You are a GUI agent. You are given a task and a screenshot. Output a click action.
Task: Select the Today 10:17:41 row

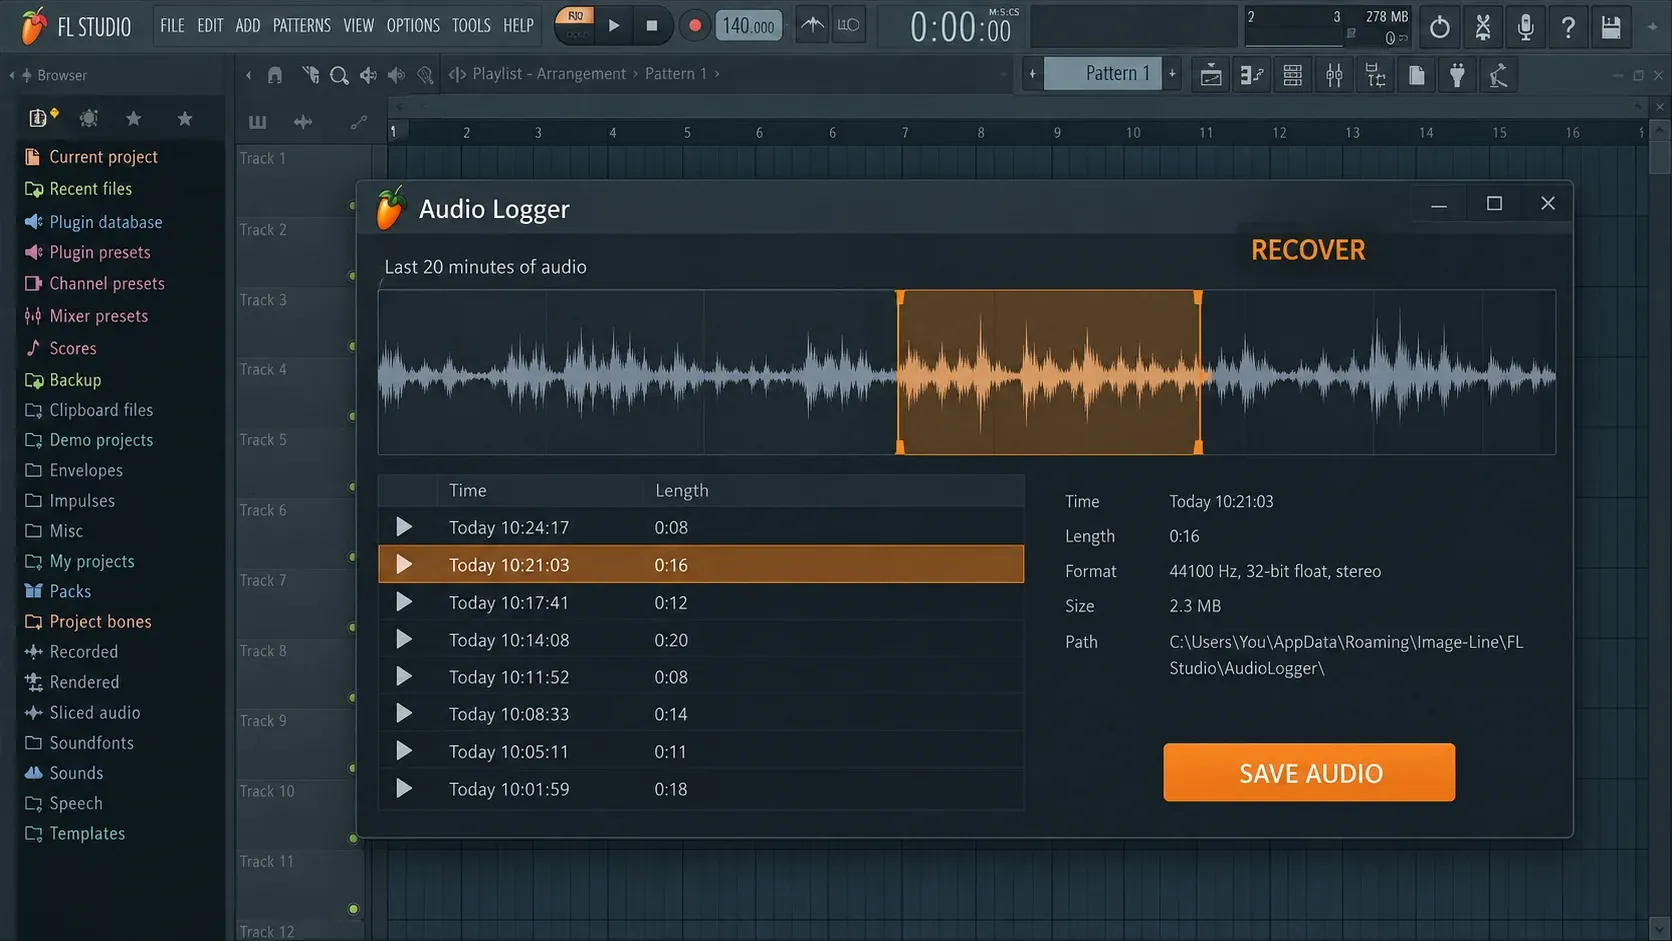(701, 602)
